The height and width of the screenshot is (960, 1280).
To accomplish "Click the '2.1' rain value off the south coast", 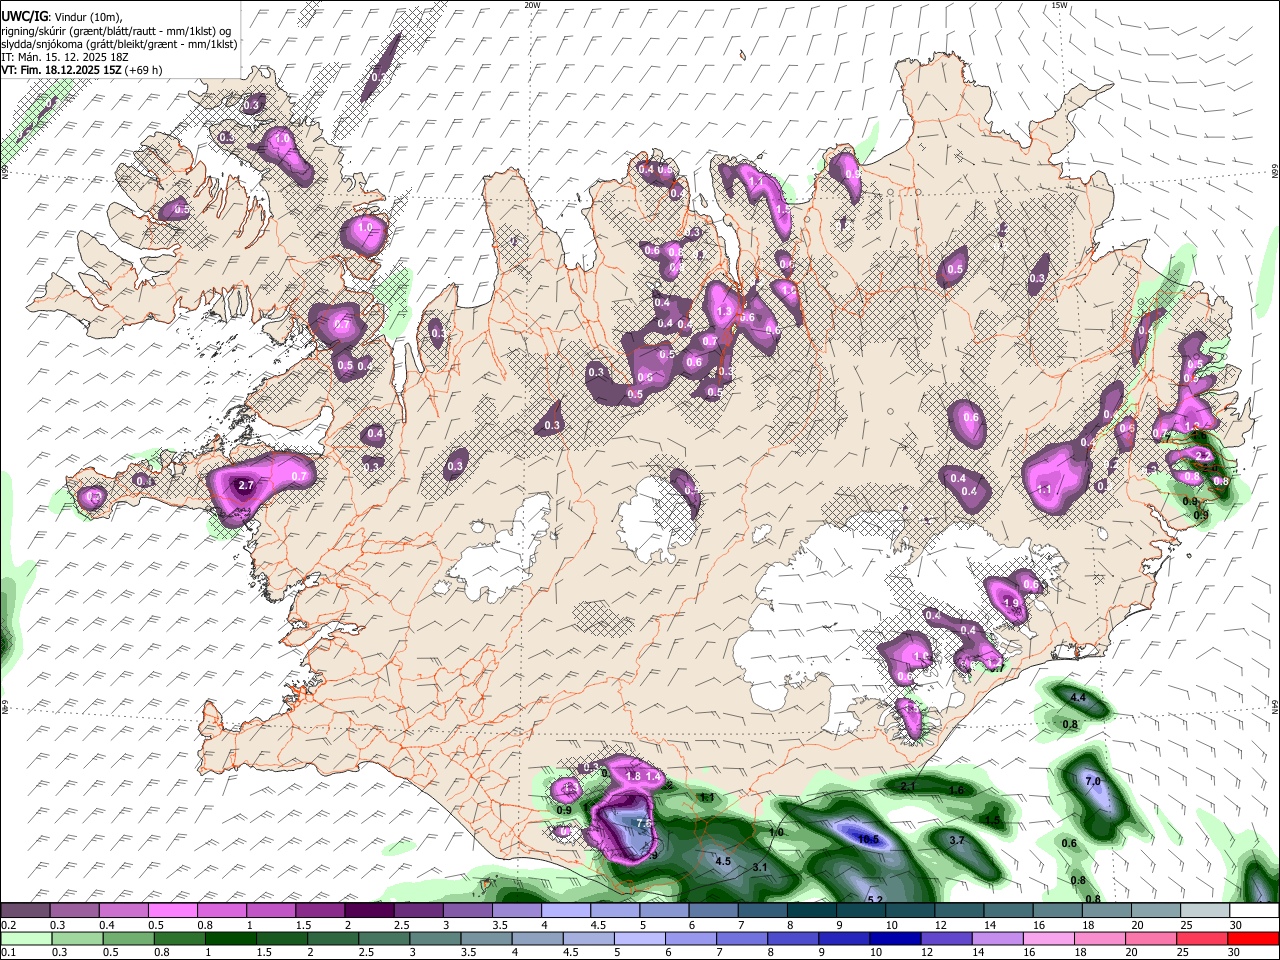I will [908, 787].
